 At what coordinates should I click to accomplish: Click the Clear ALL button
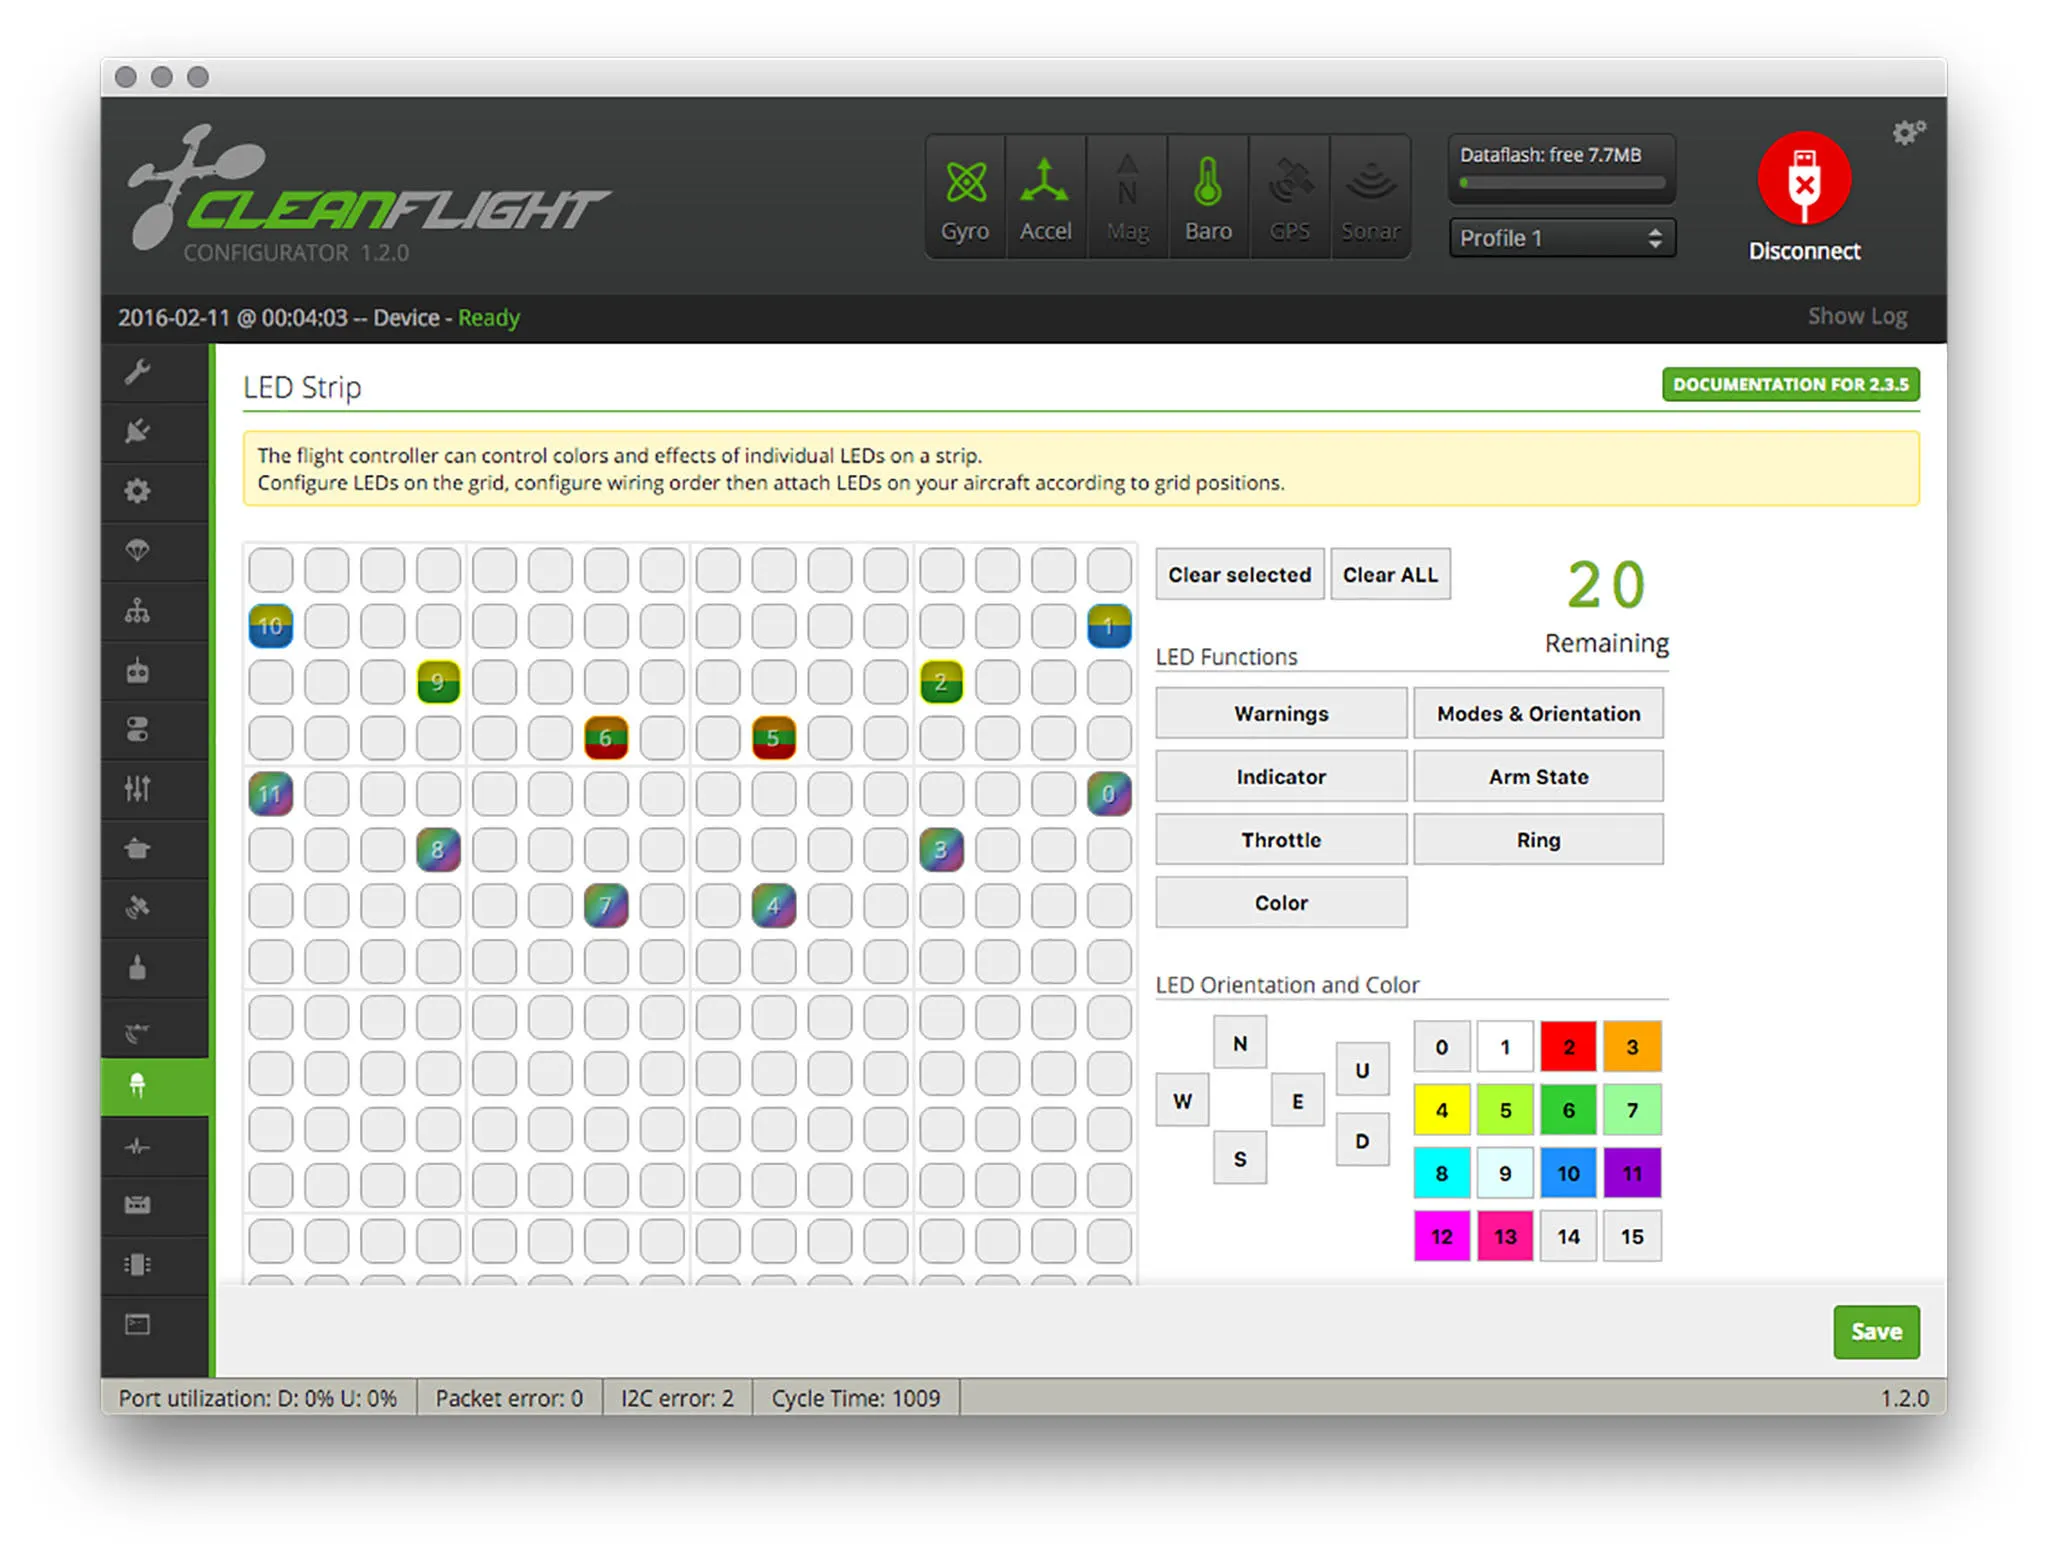[x=1389, y=575]
